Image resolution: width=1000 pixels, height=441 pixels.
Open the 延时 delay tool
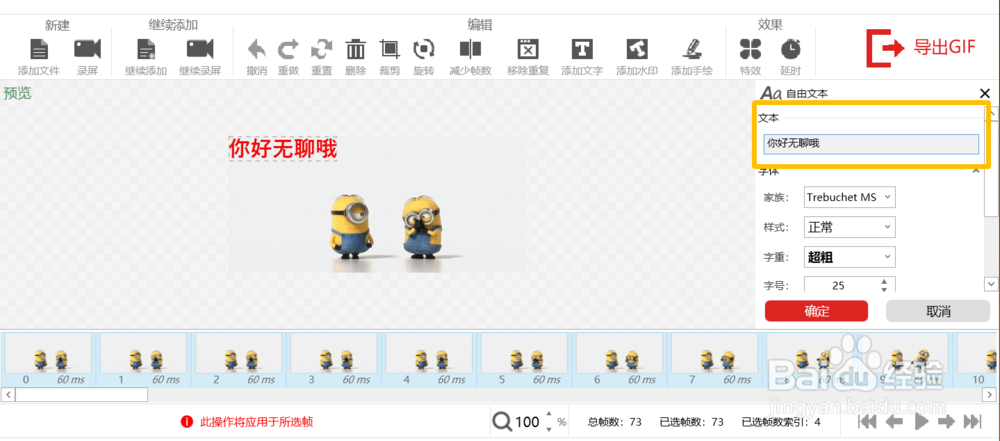coord(791,49)
